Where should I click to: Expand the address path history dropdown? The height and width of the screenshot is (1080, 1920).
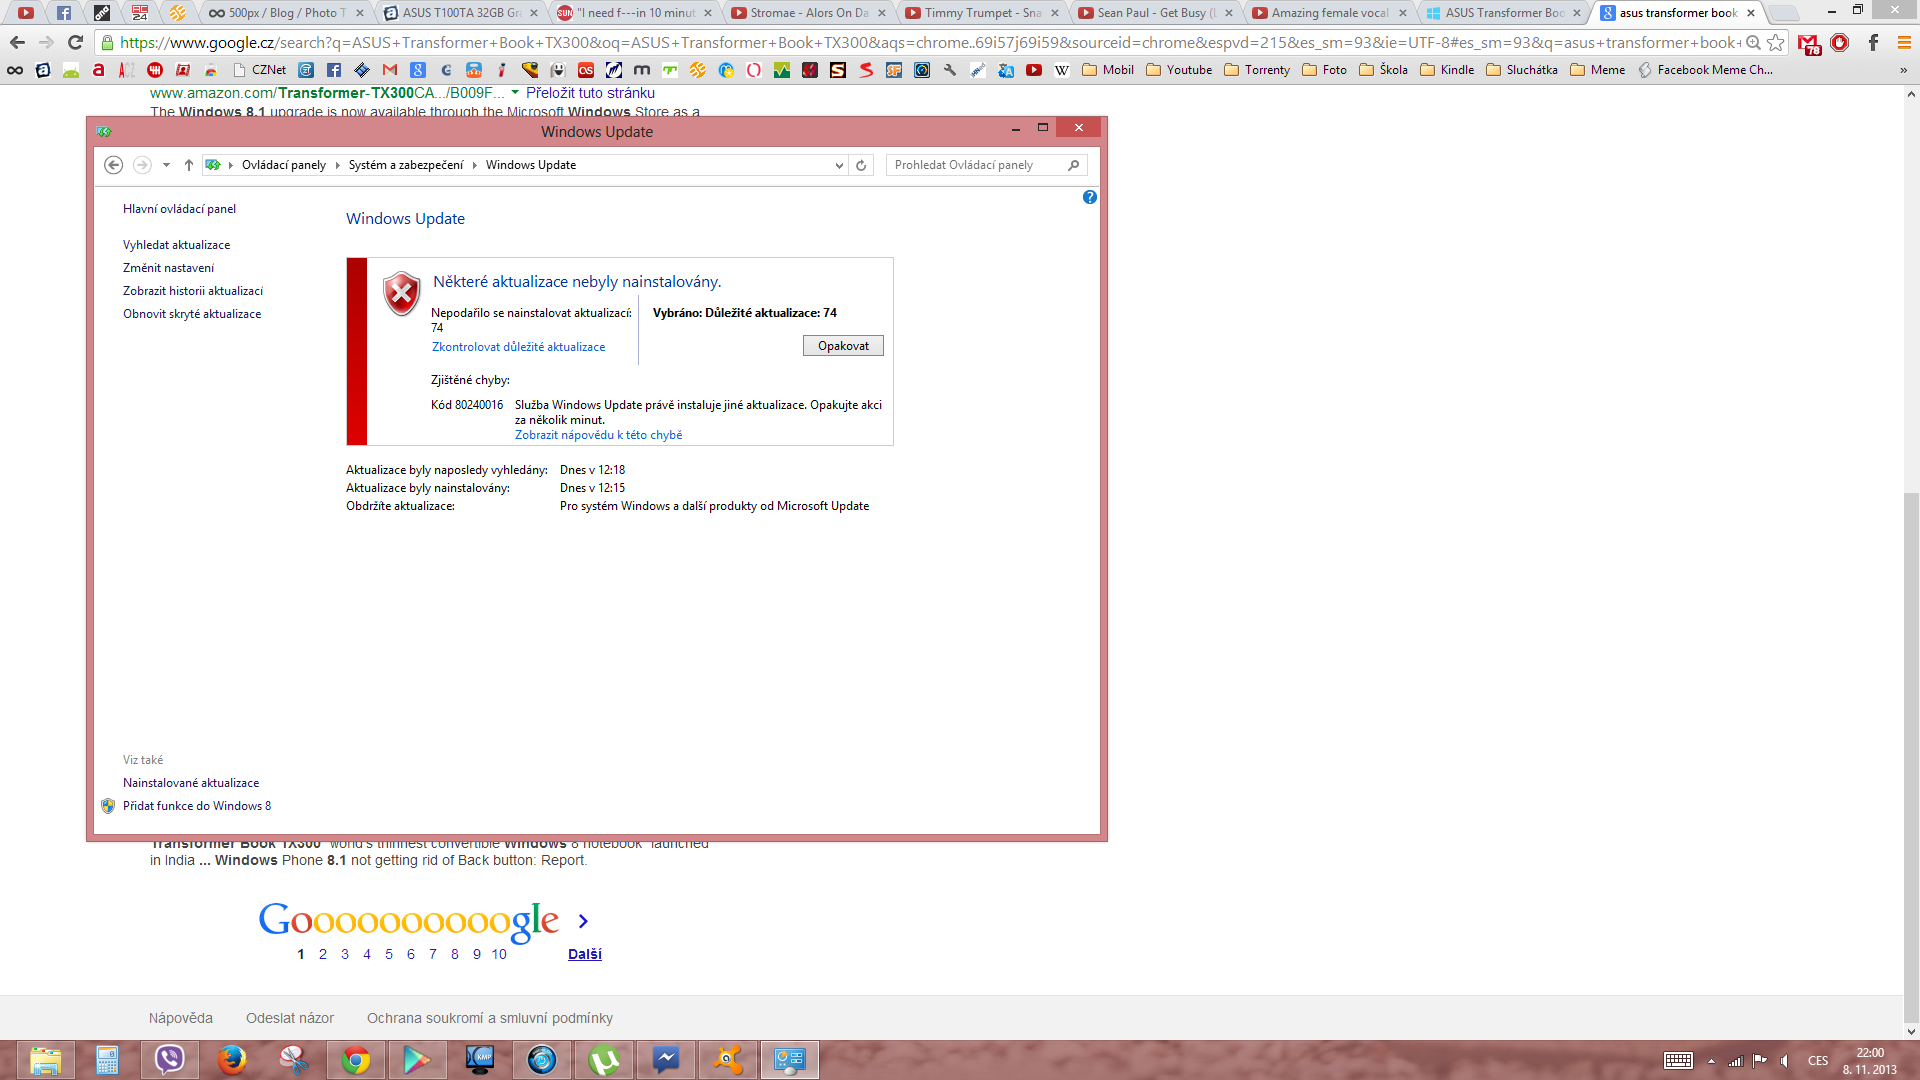(x=839, y=165)
